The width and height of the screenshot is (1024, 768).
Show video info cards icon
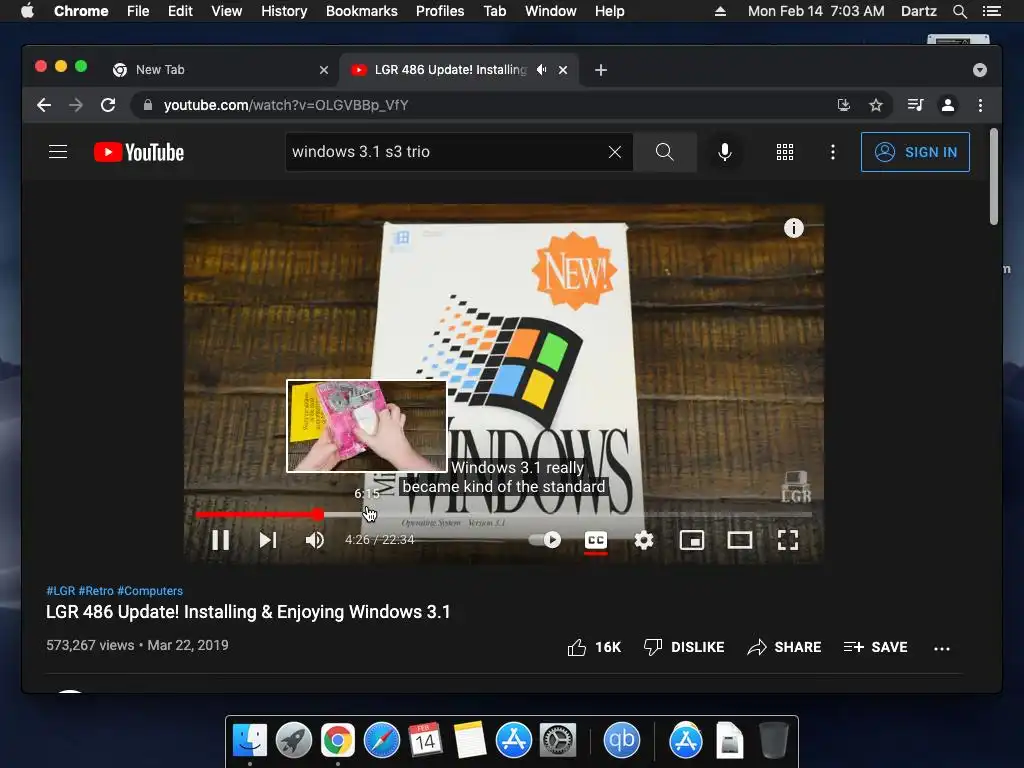[793, 228]
